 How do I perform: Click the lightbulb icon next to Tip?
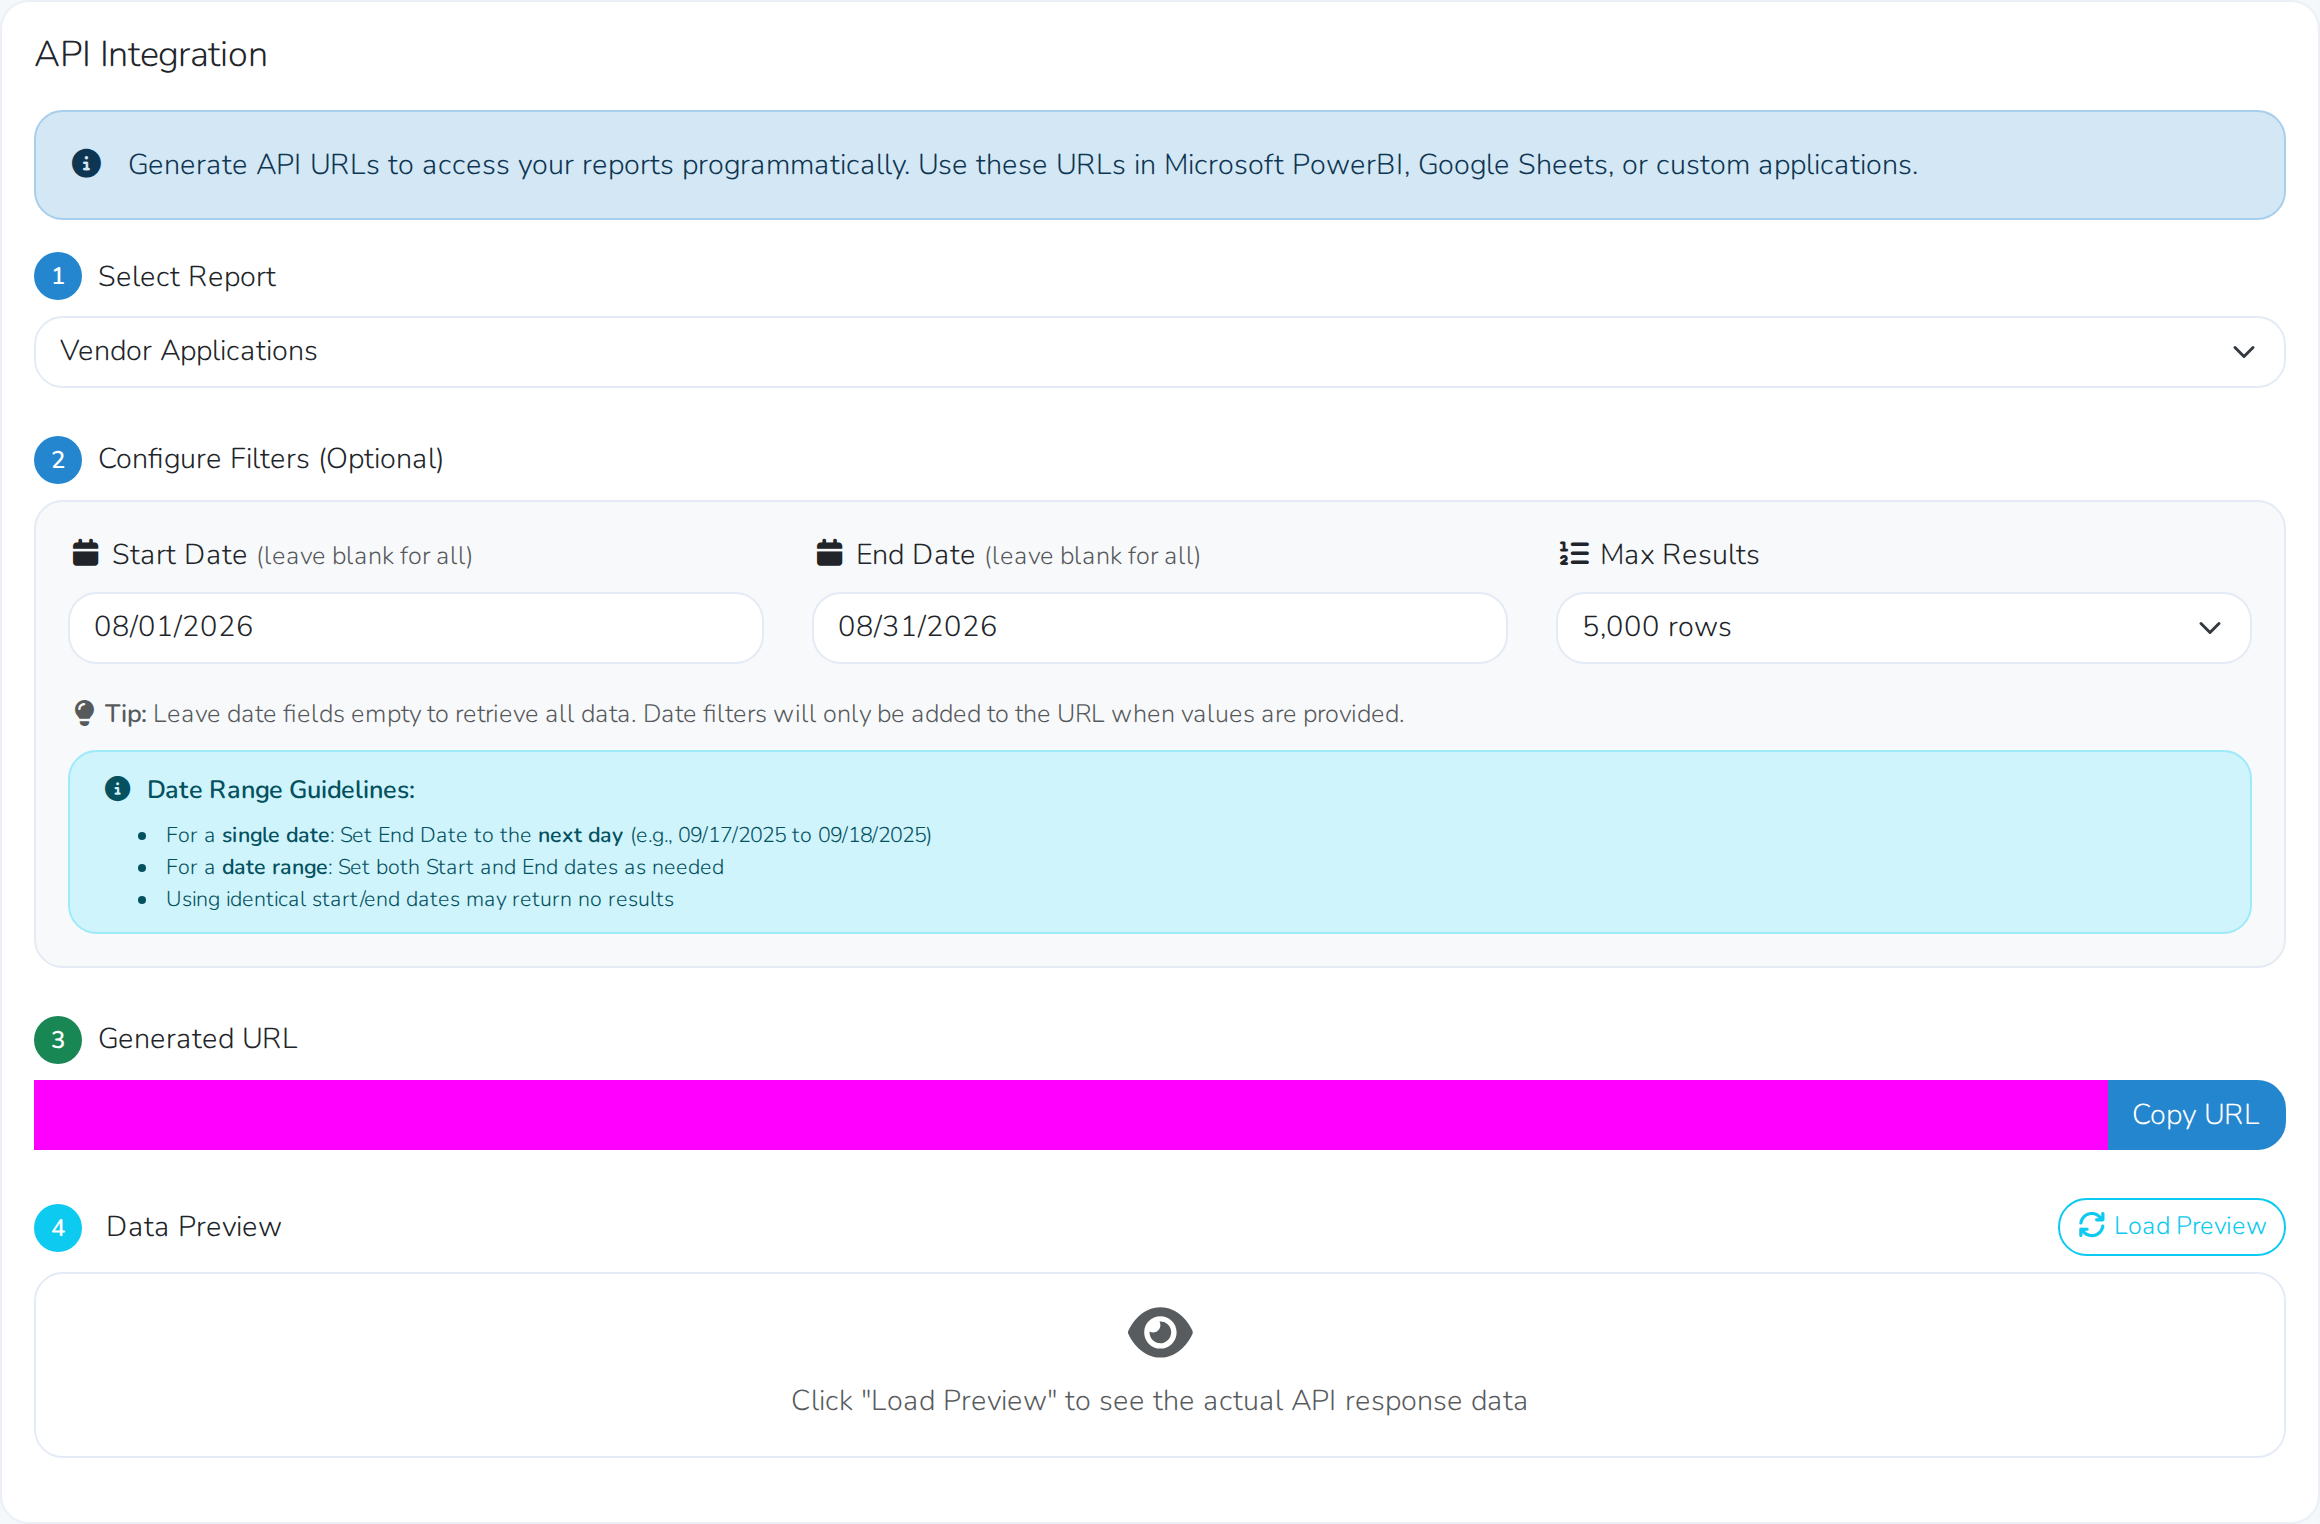click(84, 713)
